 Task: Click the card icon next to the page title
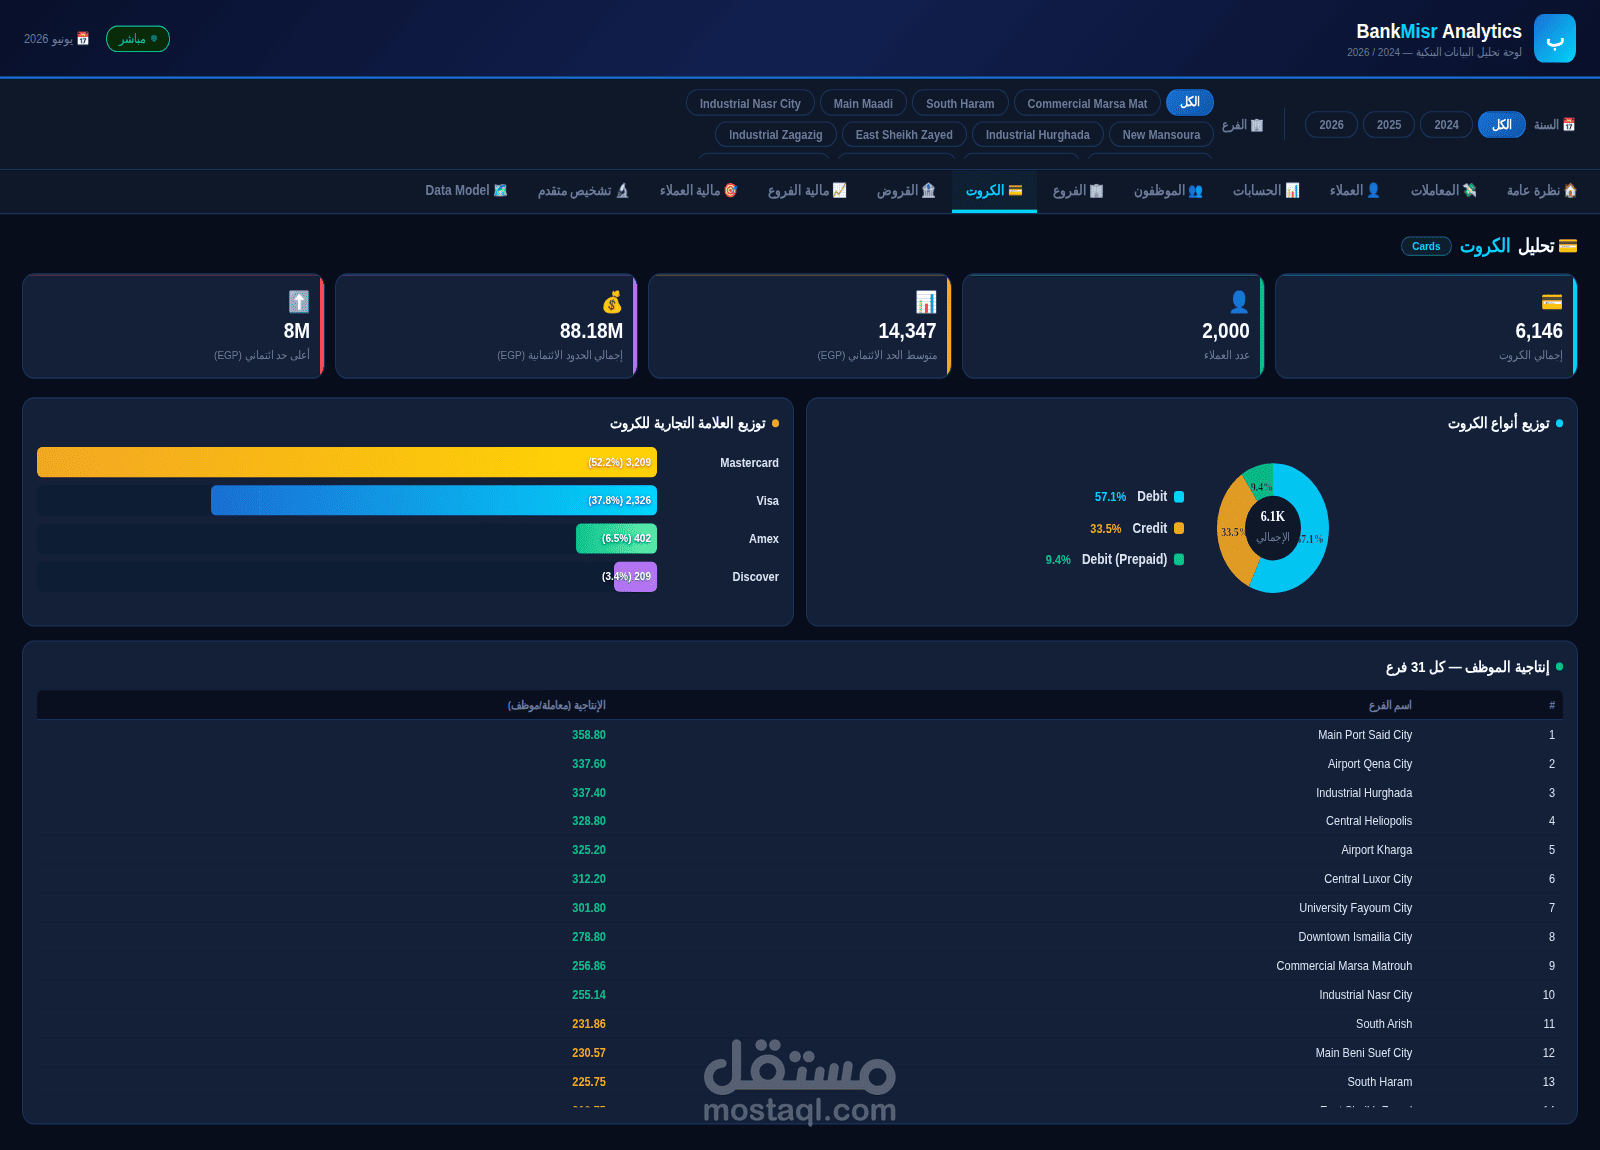click(x=1568, y=246)
